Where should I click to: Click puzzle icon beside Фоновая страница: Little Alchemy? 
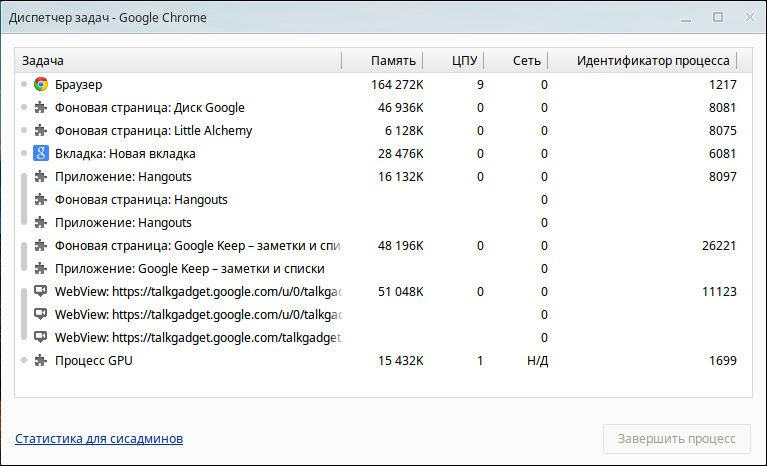tap(41, 131)
